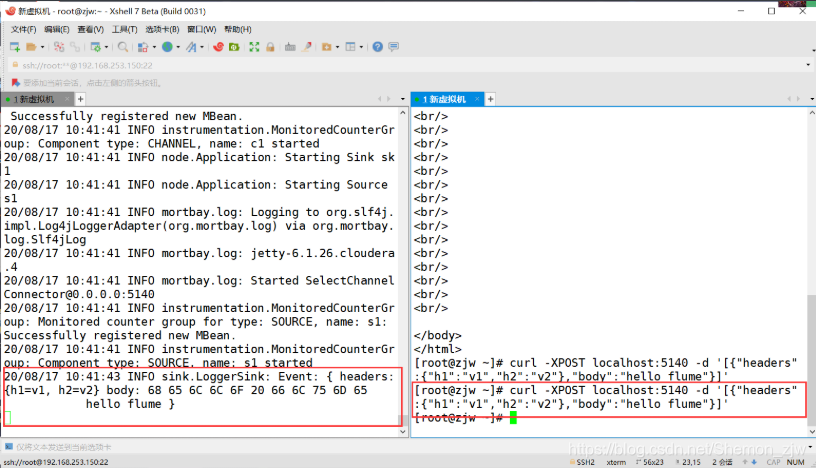The width and height of the screenshot is (816, 468).
Task: Click the compose bar send-text icon
Action: point(8,447)
